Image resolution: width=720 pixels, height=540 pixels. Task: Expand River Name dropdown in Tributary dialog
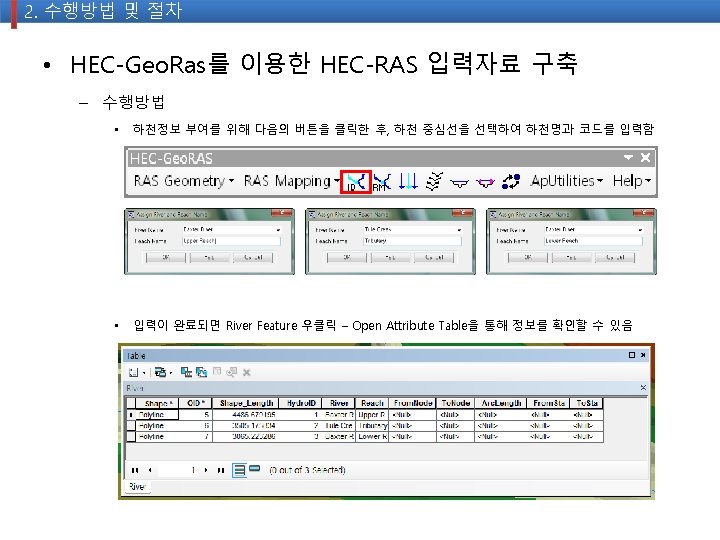pyautogui.click(x=459, y=229)
